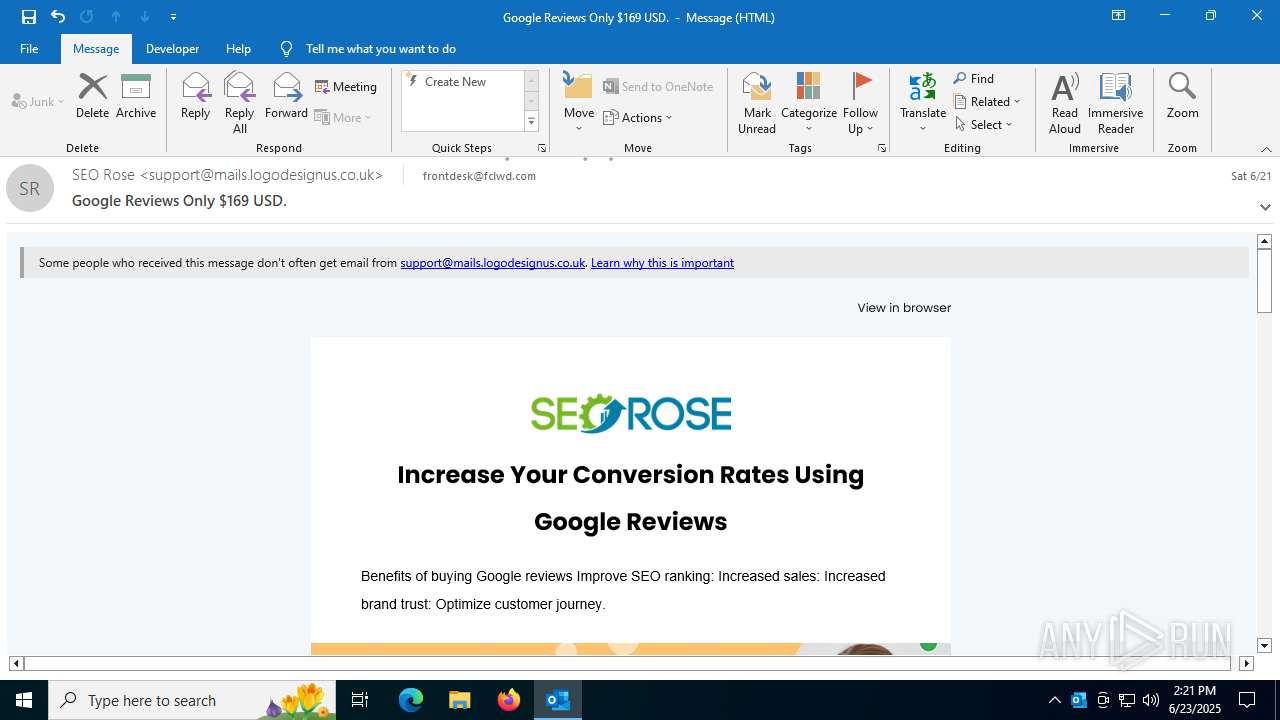Click the SEO ROSE logo image
The width and height of the screenshot is (1280, 720).
point(631,413)
